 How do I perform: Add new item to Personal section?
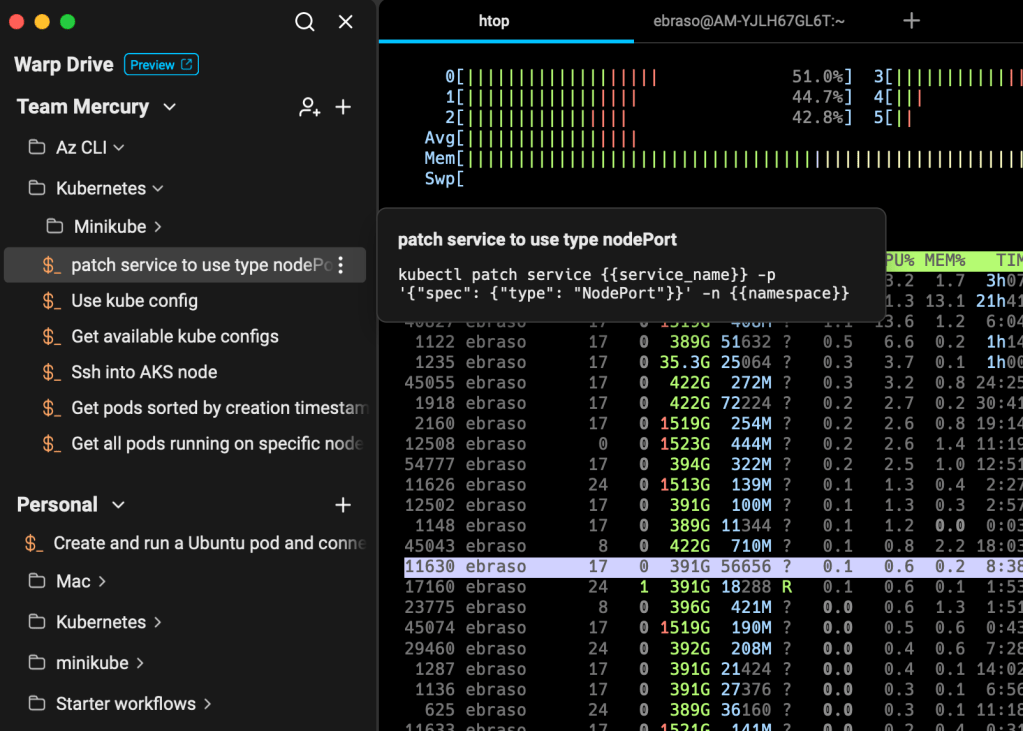coord(343,505)
